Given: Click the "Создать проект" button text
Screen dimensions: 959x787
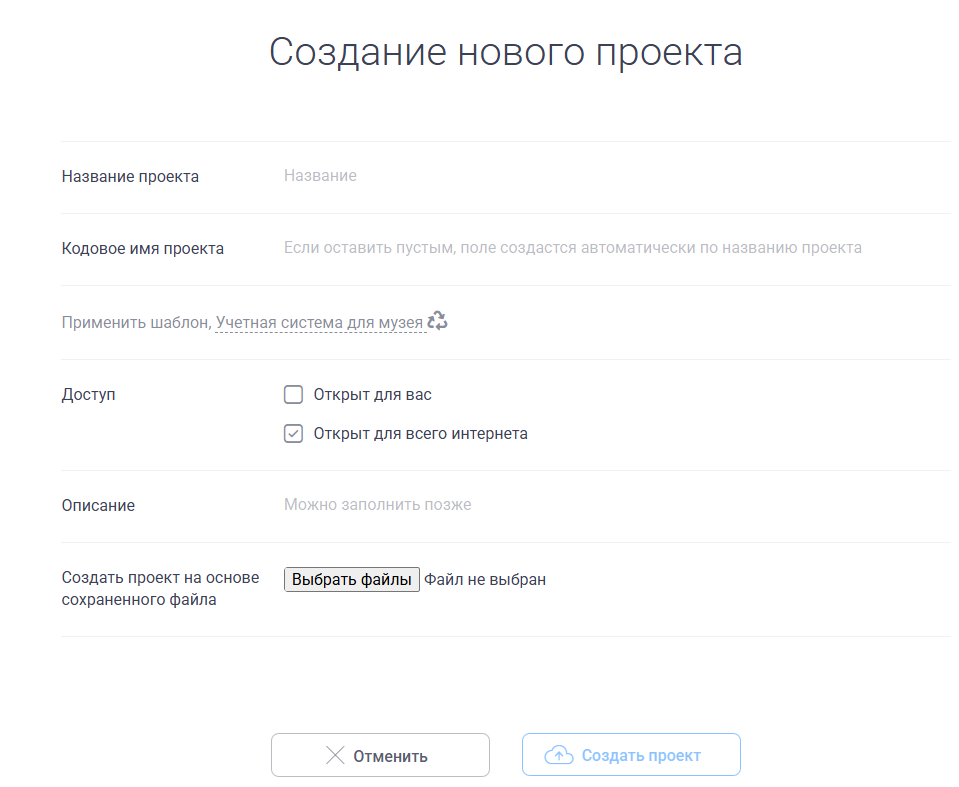Looking at the screenshot, I should coord(641,756).
